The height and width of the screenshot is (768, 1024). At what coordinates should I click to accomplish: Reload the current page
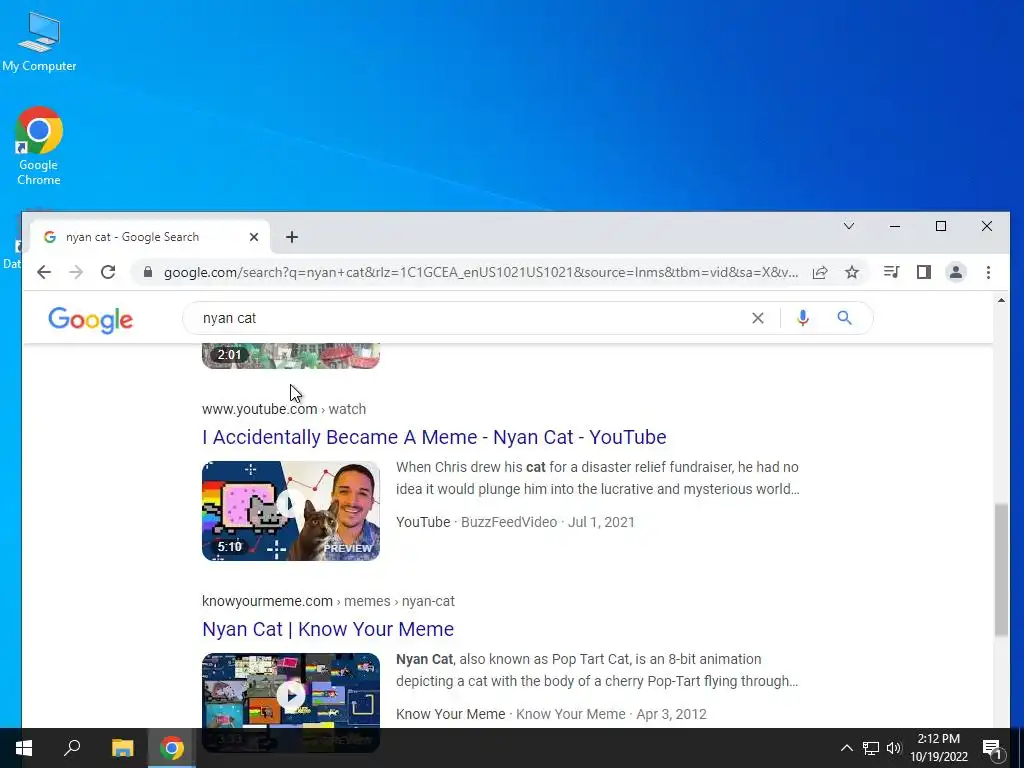click(x=108, y=272)
